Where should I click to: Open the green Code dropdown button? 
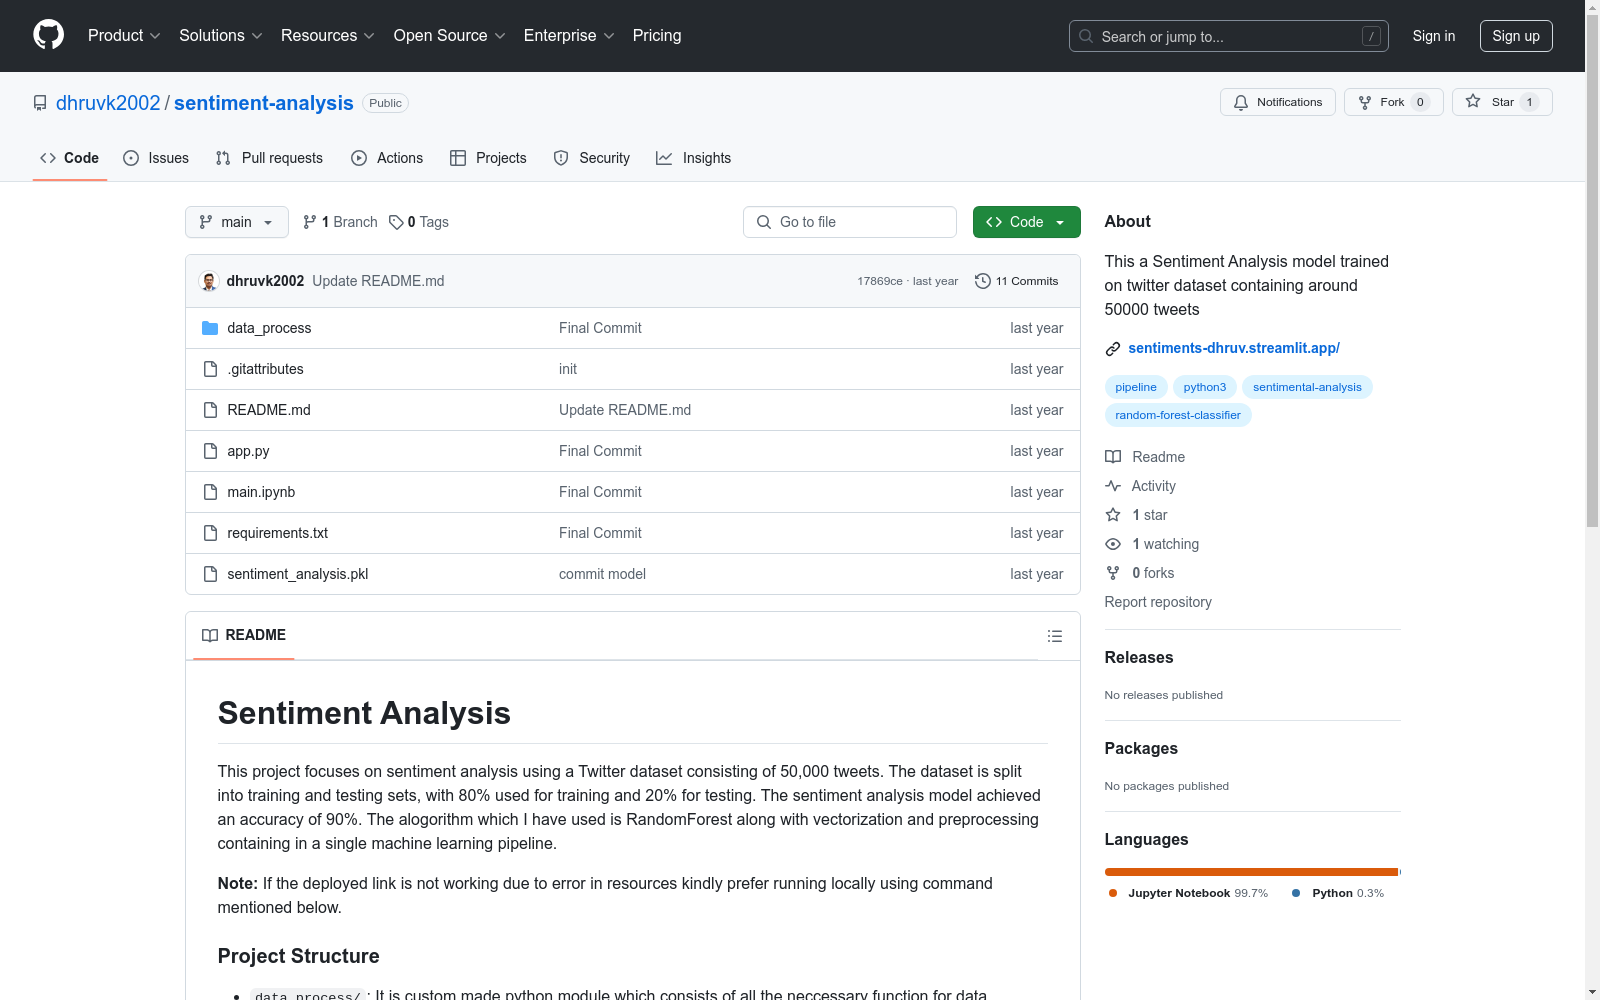(1026, 222)
